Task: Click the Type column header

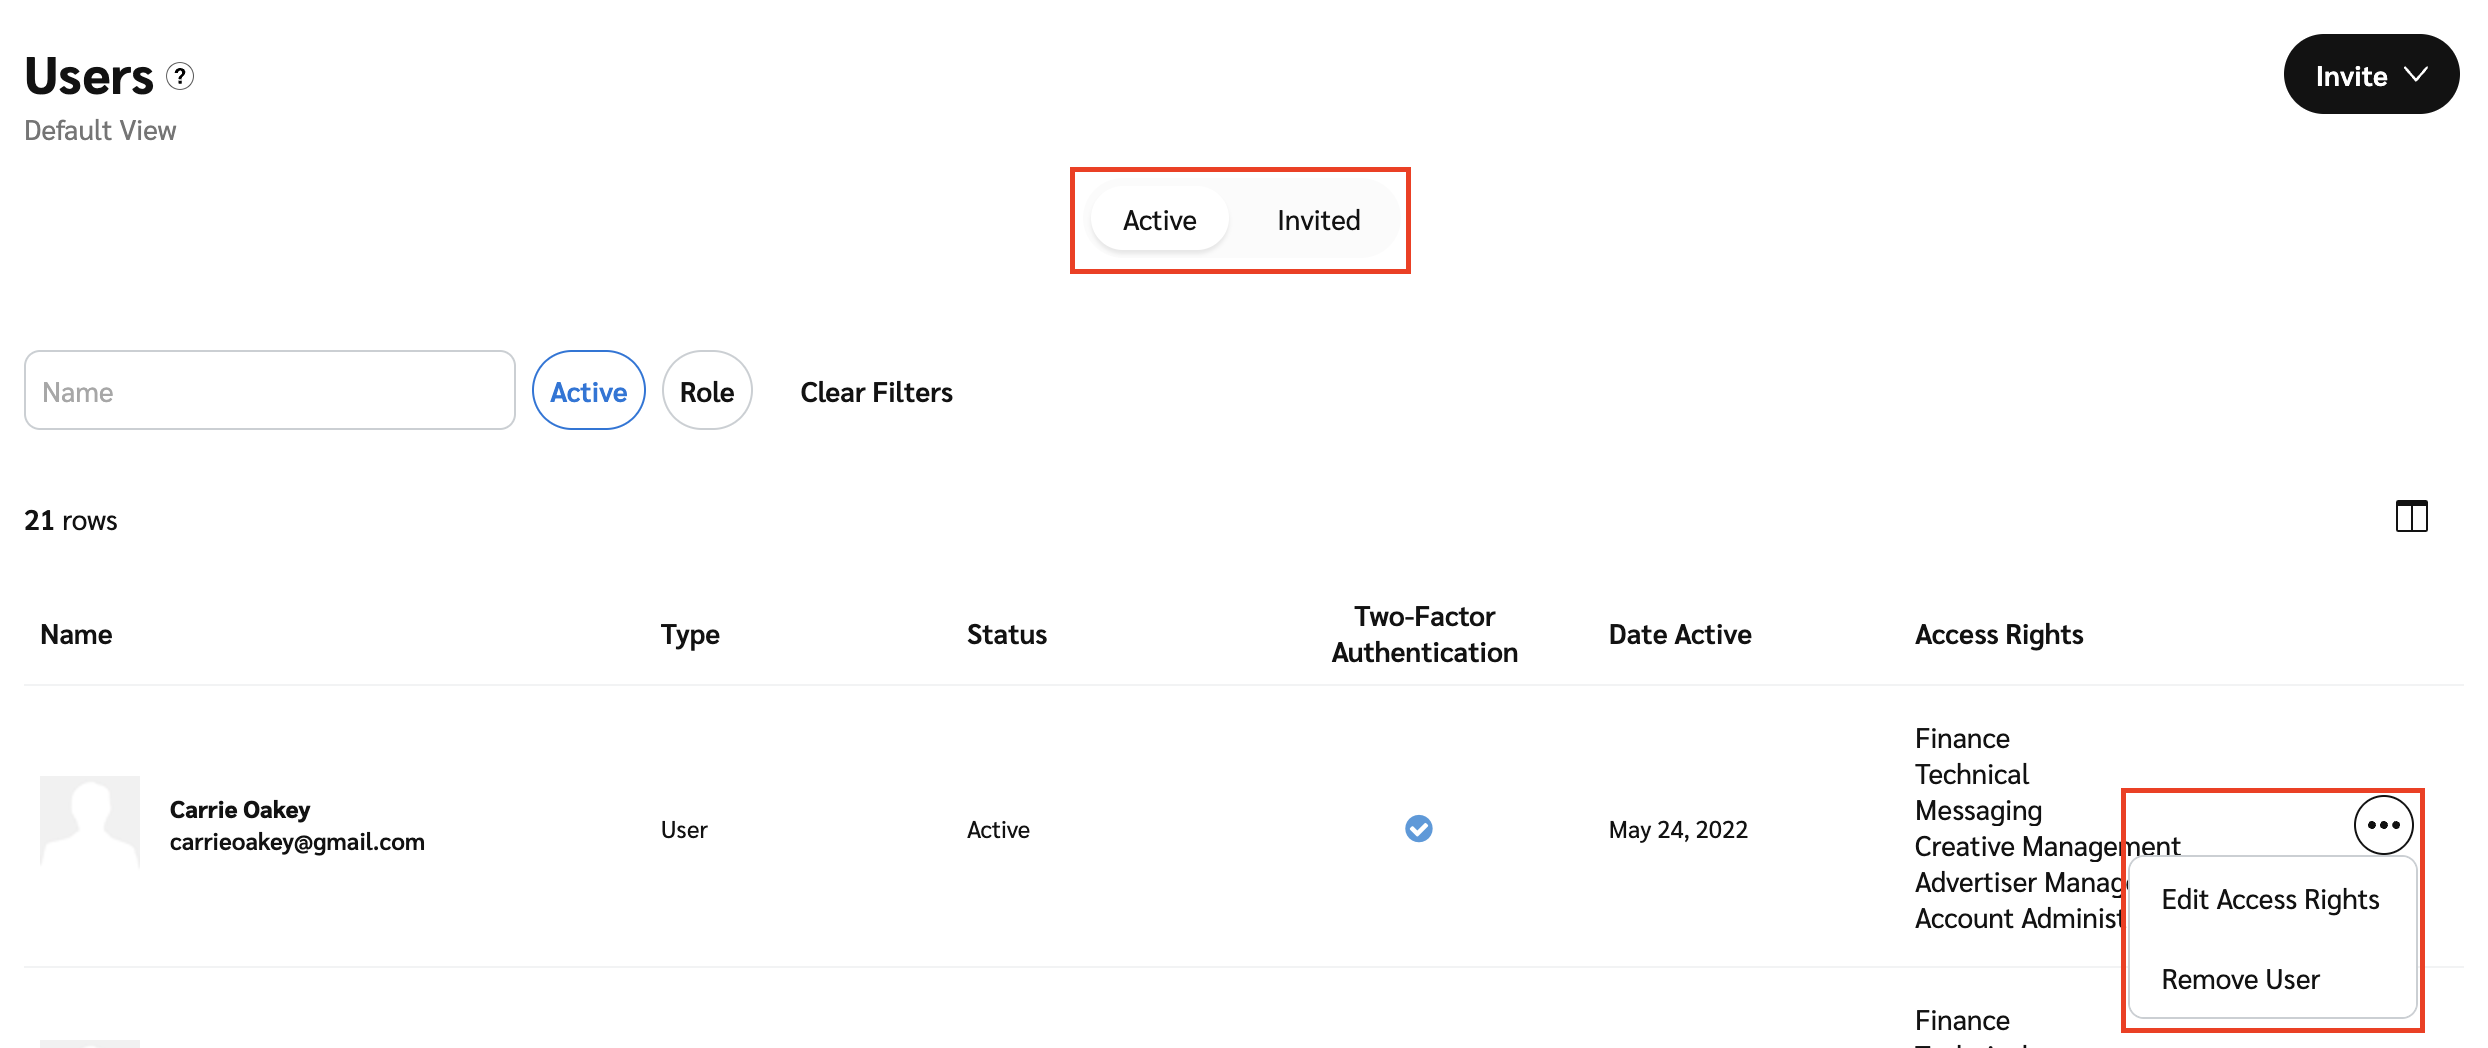Action: click(x=690, y=635)
